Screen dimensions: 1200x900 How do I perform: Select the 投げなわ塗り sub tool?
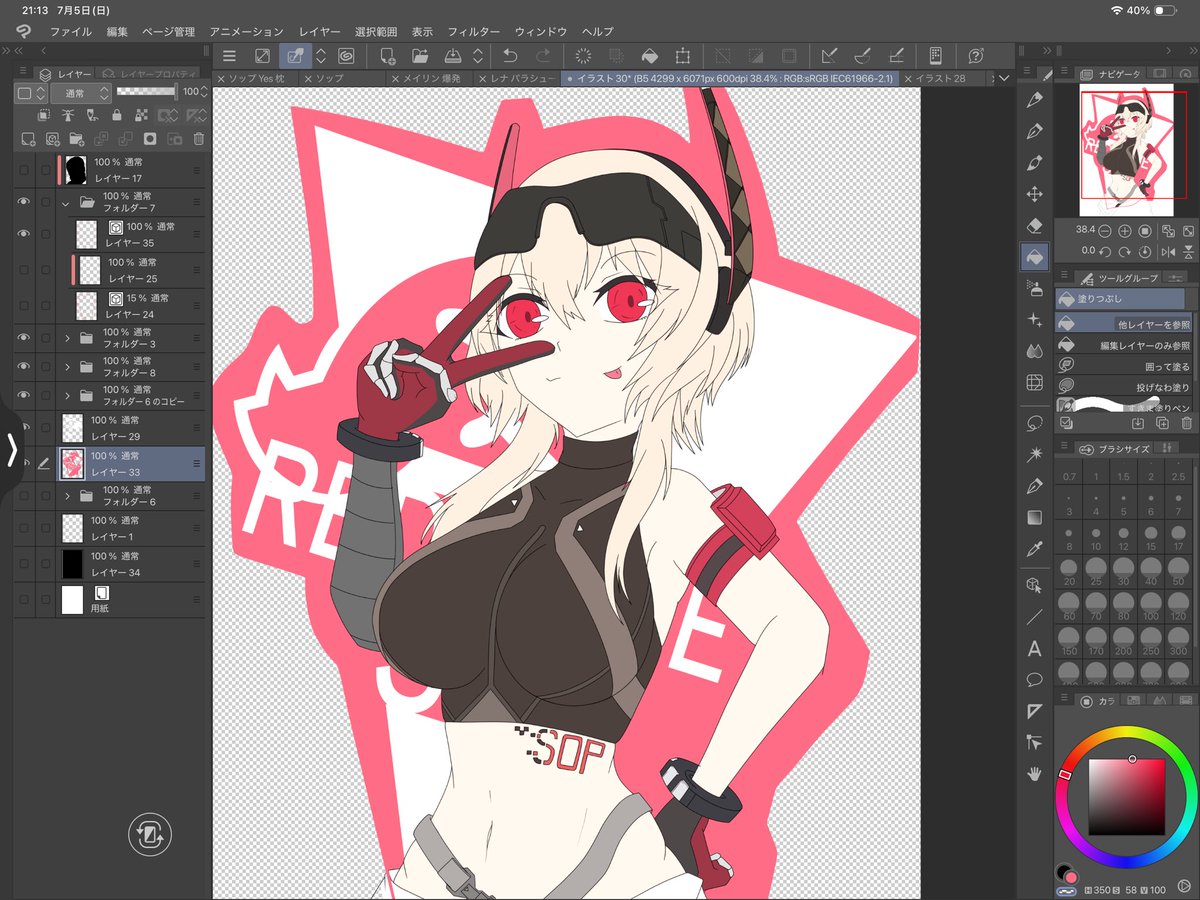(x=1122, y=386)
